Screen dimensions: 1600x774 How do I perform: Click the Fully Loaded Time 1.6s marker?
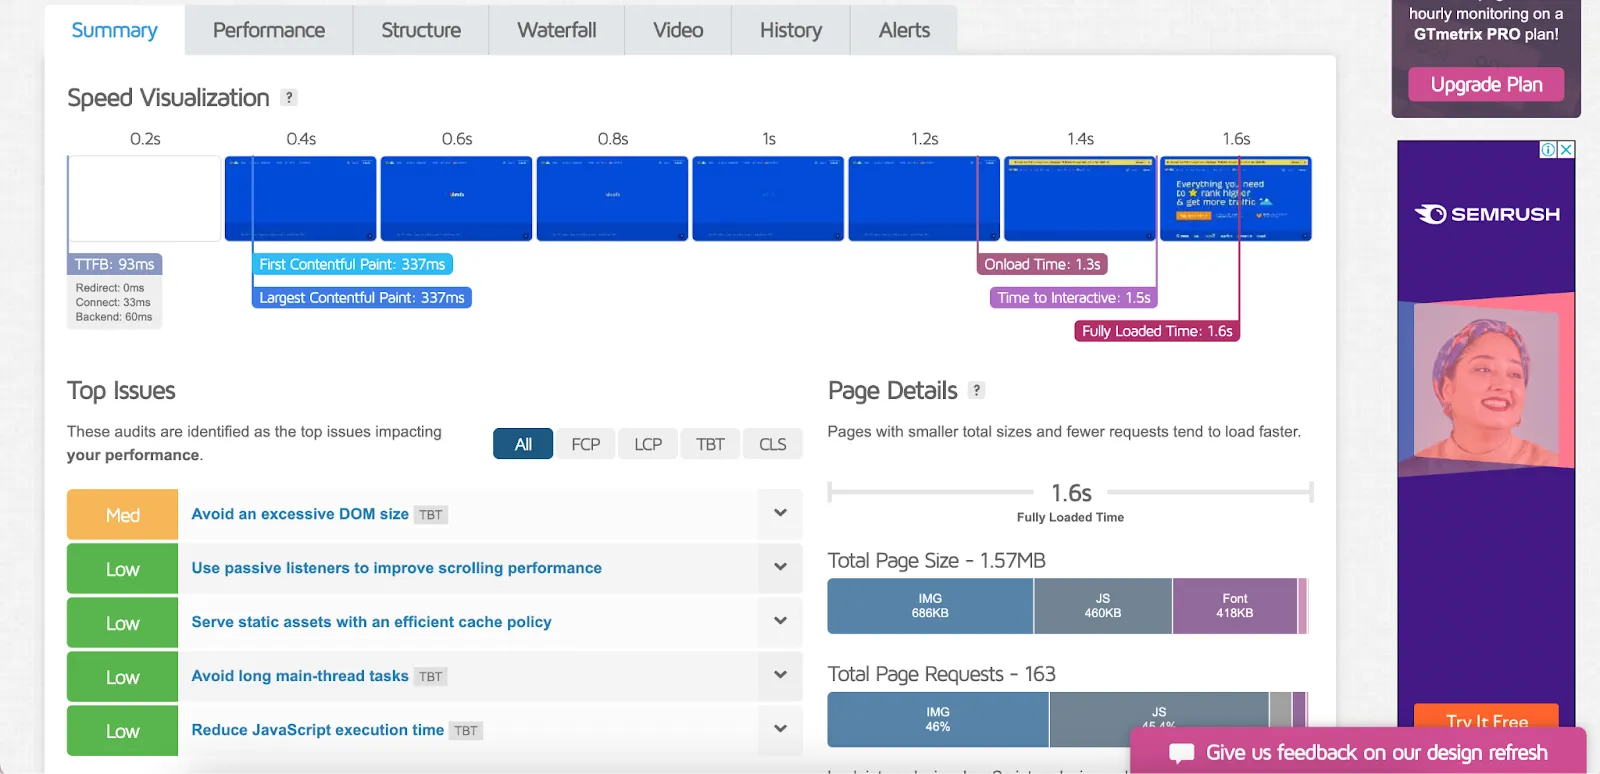(x=1157, y=331)
